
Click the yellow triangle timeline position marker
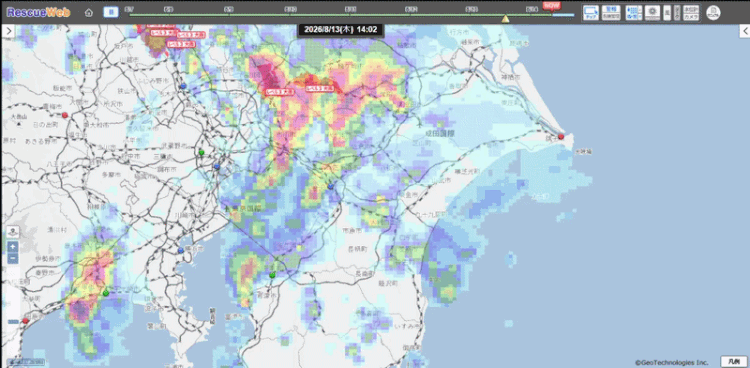(505, 19)
